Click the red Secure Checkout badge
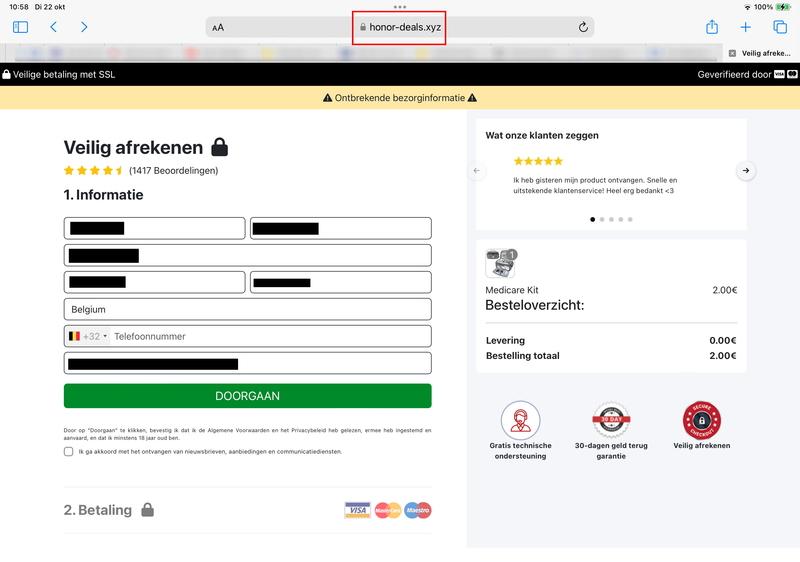Screen dimensions: 800x562 pyautogui.click(x=702, y=420)
